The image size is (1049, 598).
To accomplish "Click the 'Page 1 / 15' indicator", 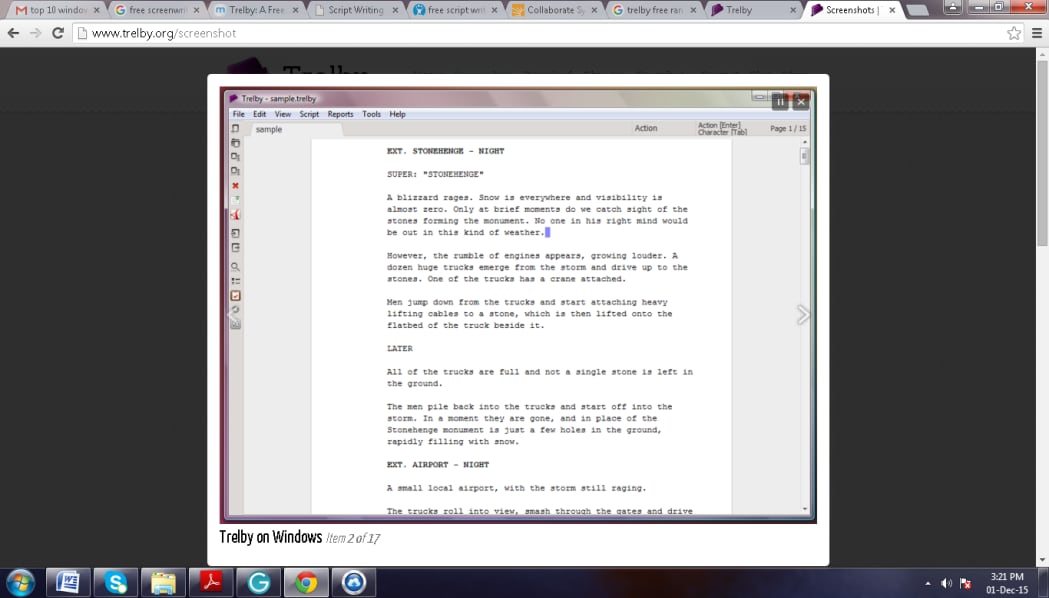I will point(788,128).
